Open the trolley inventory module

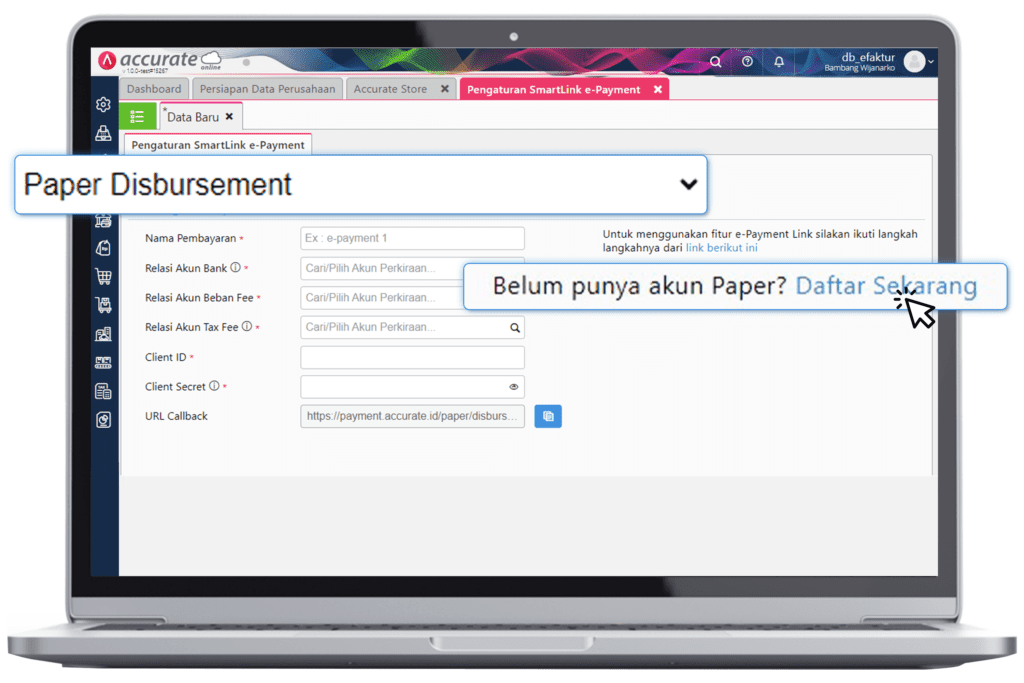pyautogui.click(x=103, y=305)
